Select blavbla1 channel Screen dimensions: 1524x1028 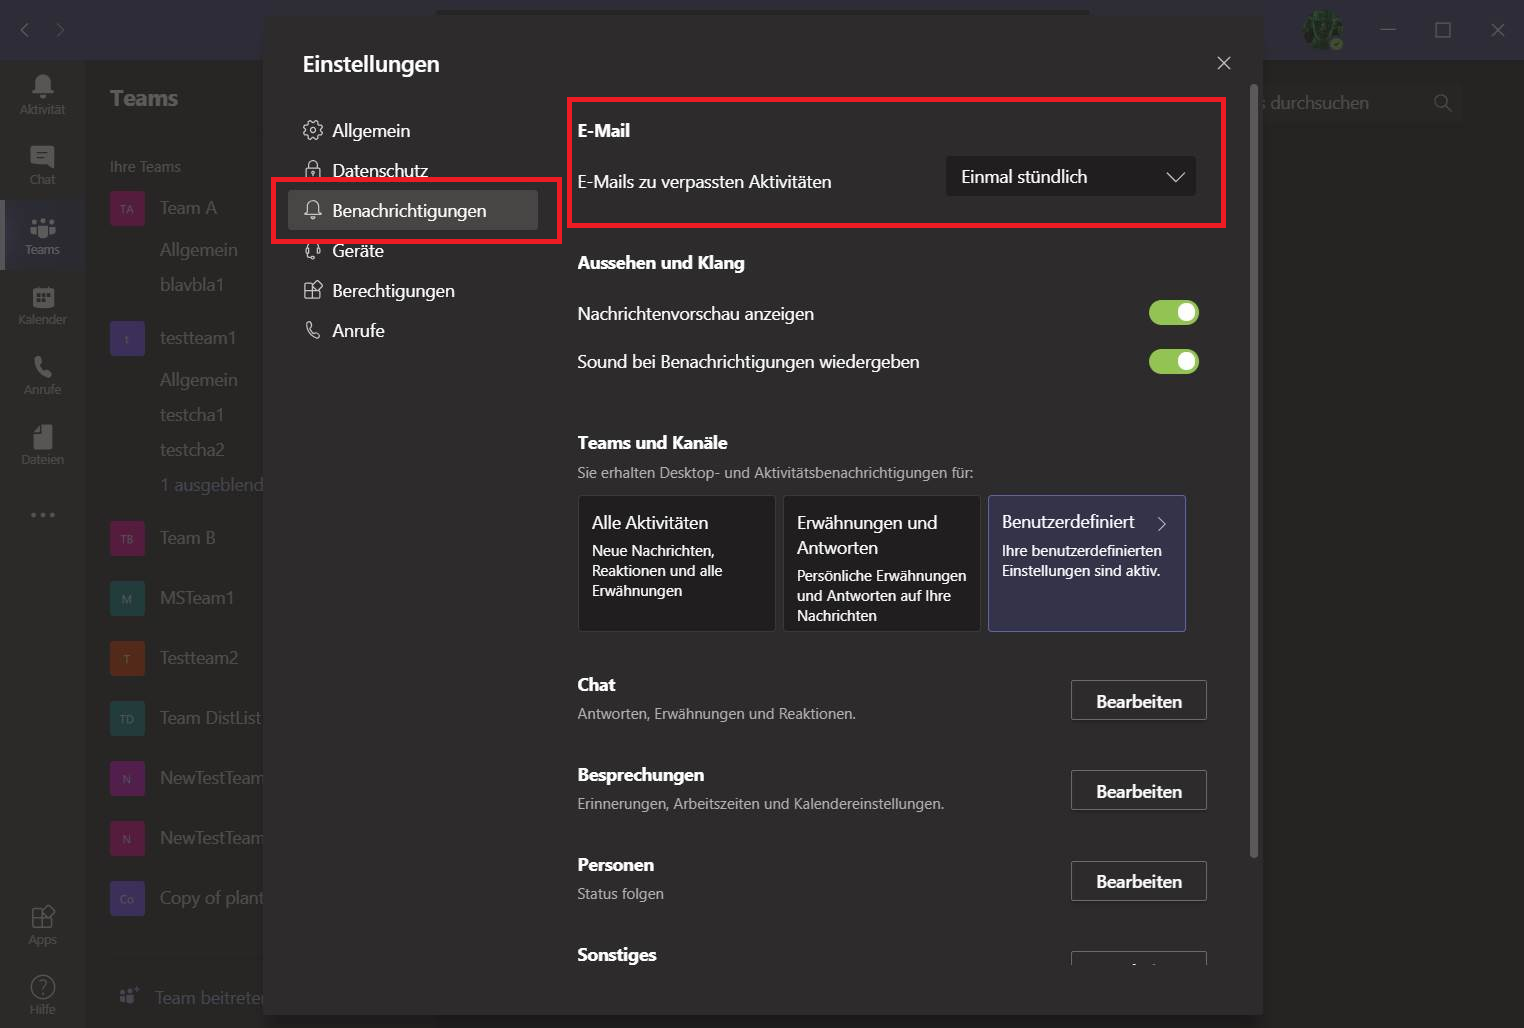coord(191,285)
